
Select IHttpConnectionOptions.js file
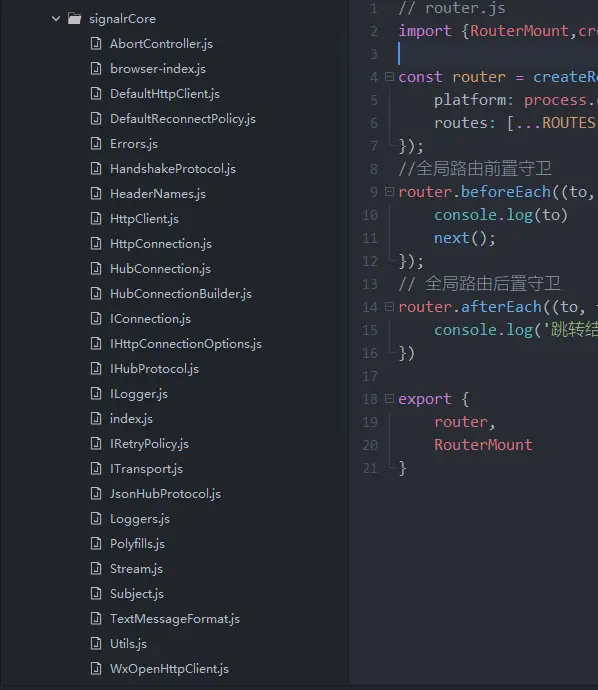tap(186, 344)
